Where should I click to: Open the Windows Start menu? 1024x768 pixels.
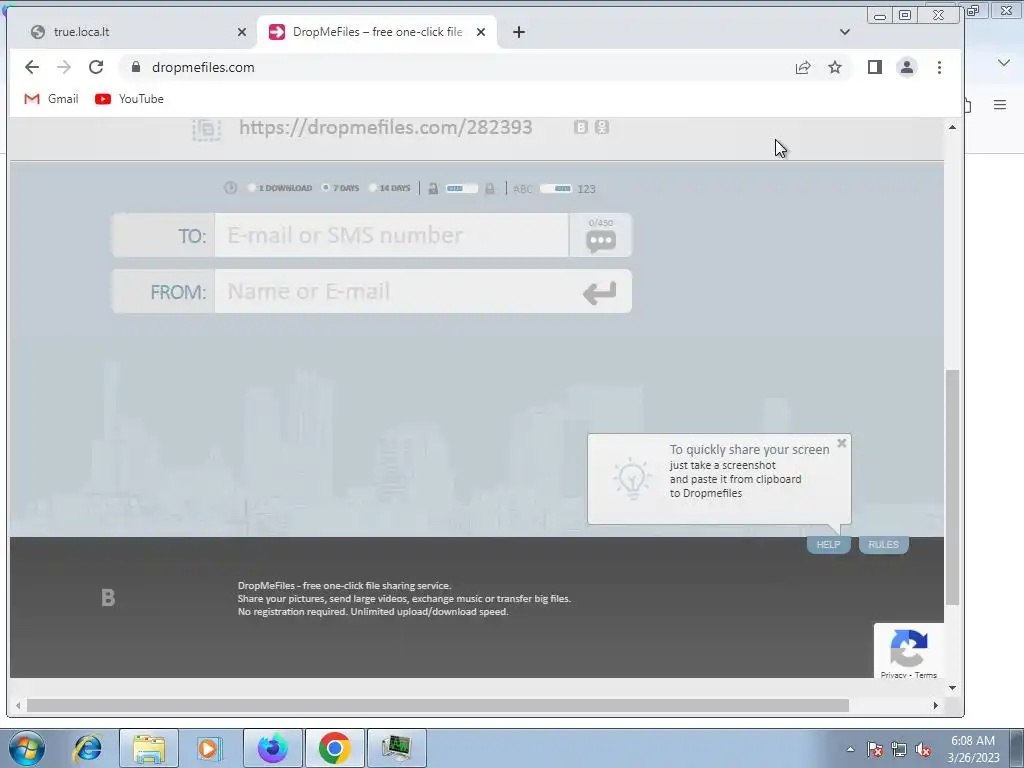(27, 748)
